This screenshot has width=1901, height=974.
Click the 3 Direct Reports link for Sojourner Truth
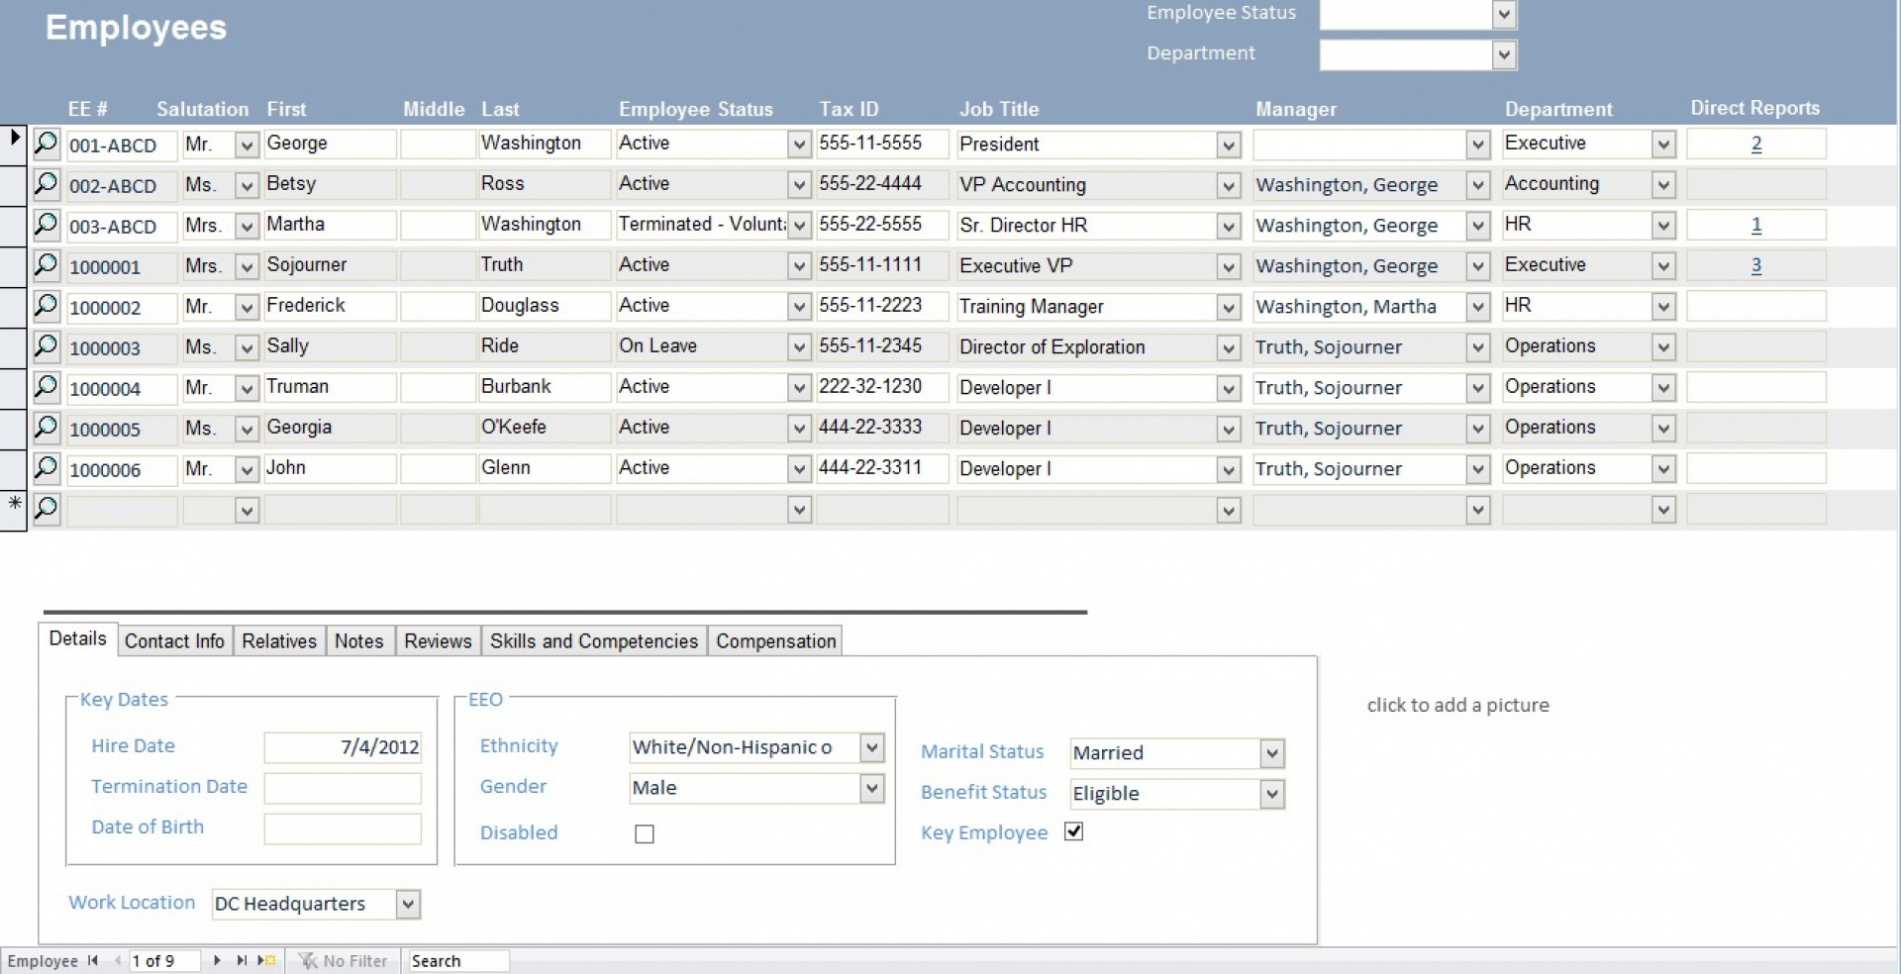point(1756,265)
